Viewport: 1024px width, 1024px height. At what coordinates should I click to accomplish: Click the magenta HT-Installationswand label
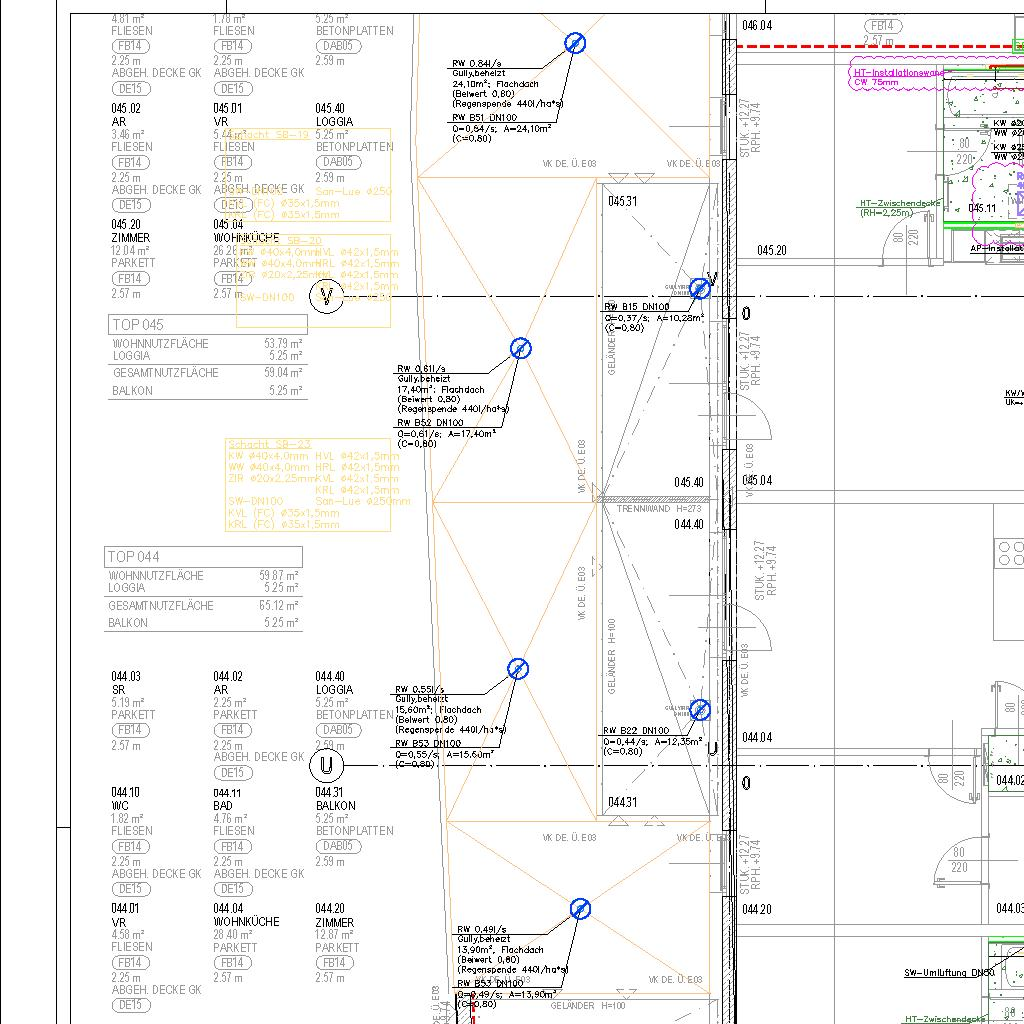click(898, 73)
